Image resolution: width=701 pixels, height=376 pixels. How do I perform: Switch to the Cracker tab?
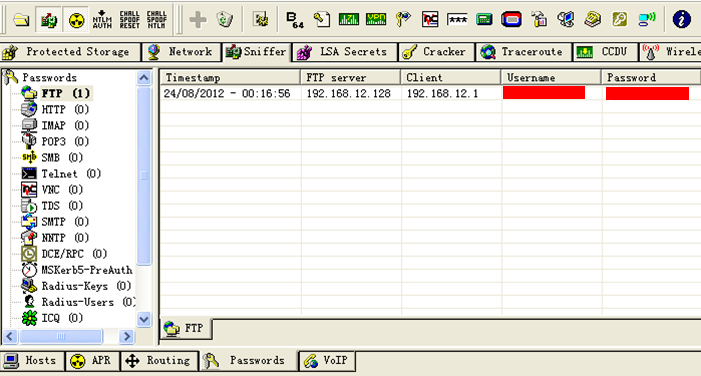click(x=437, y=52)
